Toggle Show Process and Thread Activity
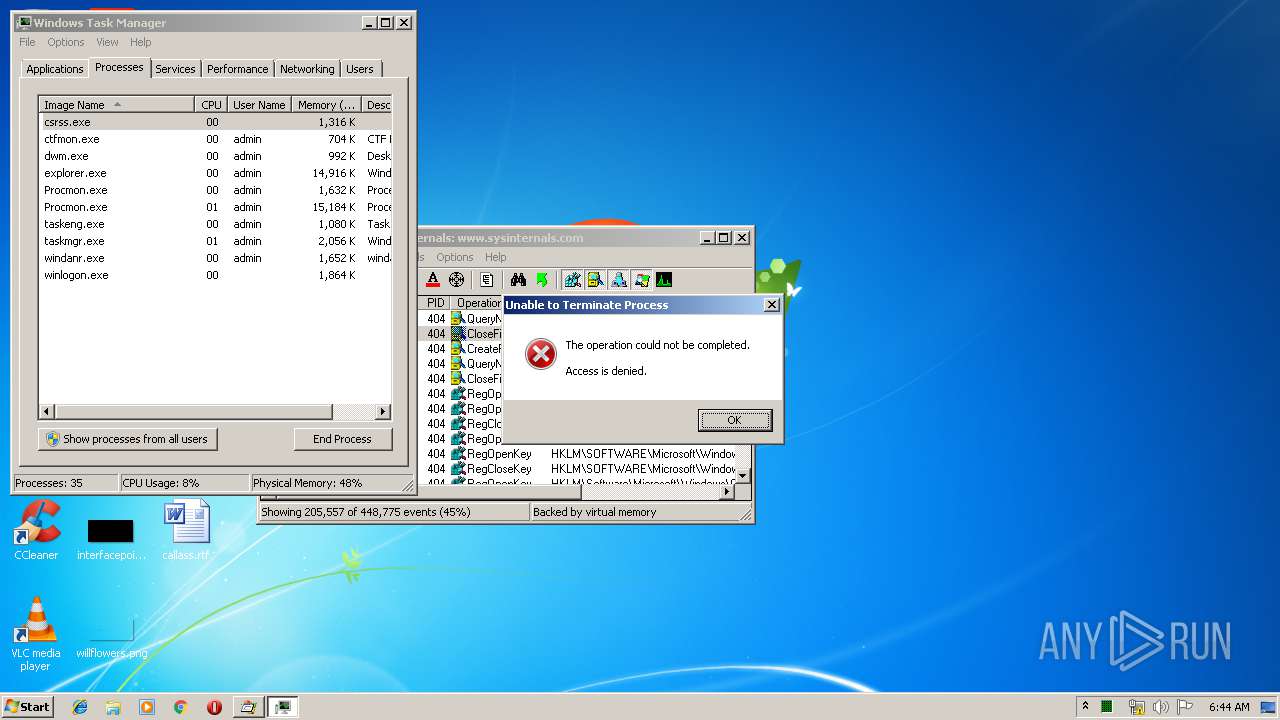Viewport: 1280px width, 720px height. coord(641,280)
